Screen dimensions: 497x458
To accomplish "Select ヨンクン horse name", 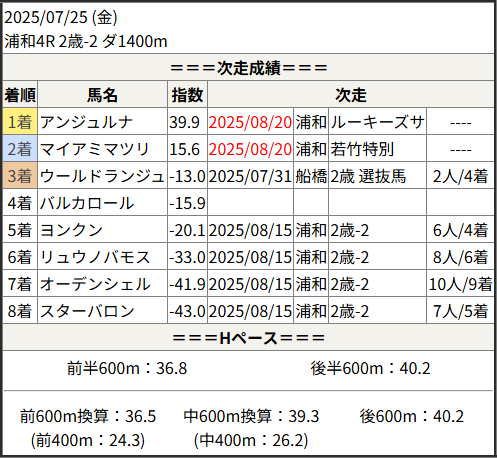I will tap(71, 230).
